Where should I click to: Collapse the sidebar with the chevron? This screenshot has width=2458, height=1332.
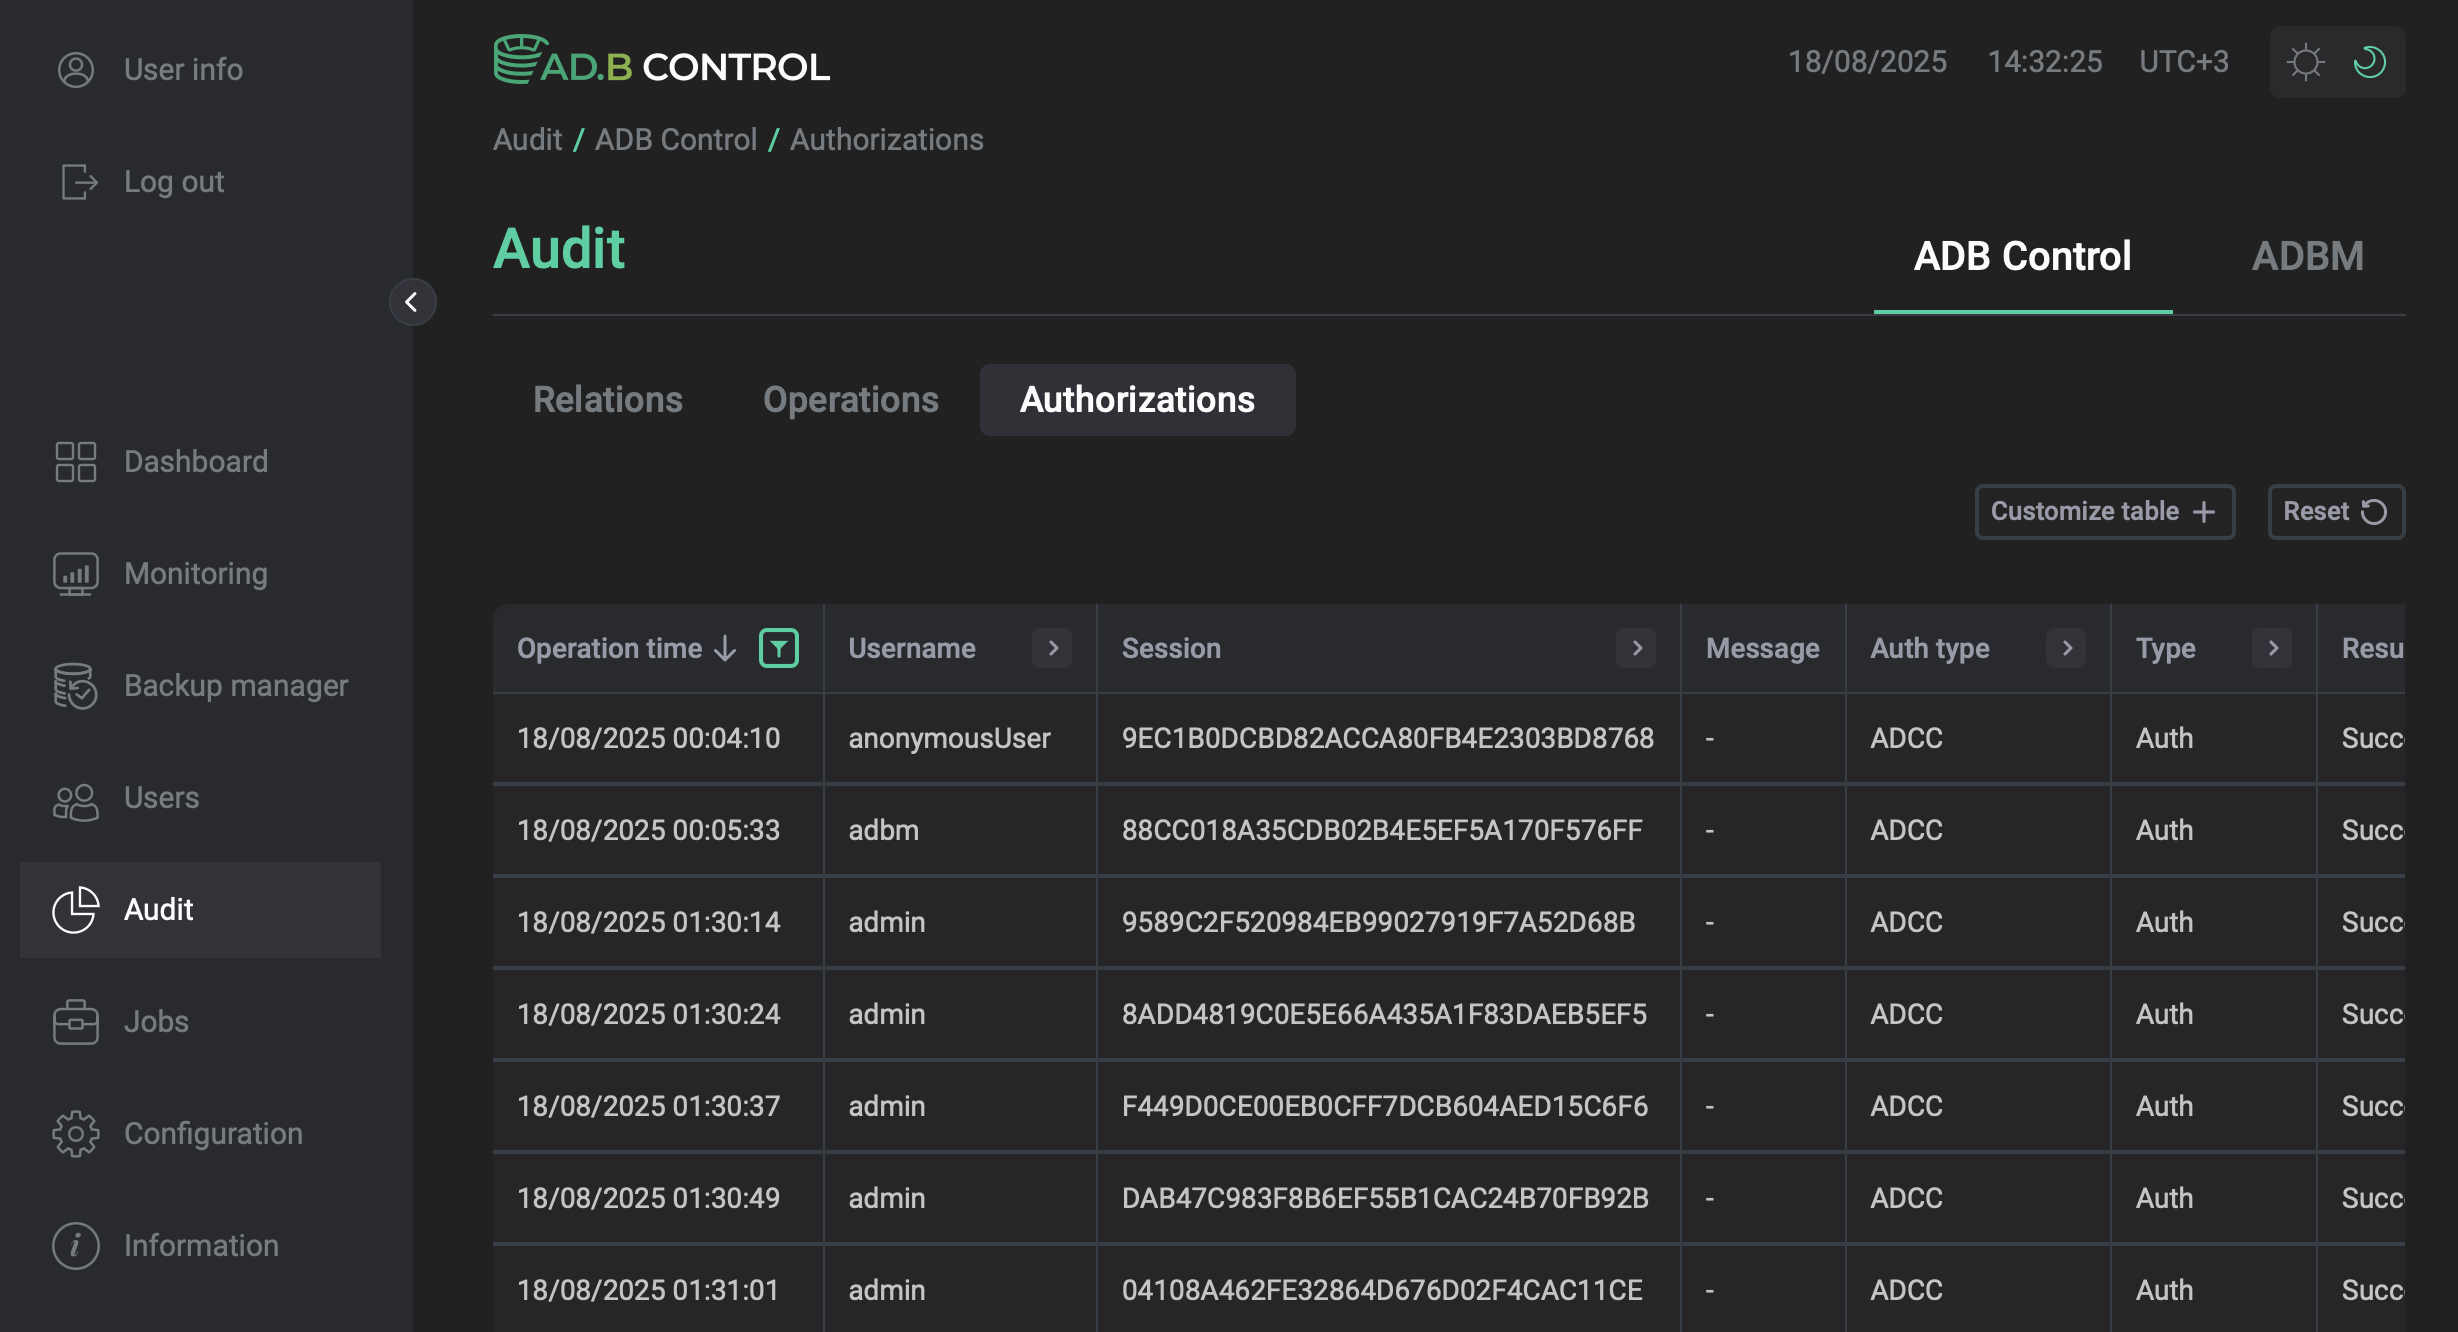(413, 302)
